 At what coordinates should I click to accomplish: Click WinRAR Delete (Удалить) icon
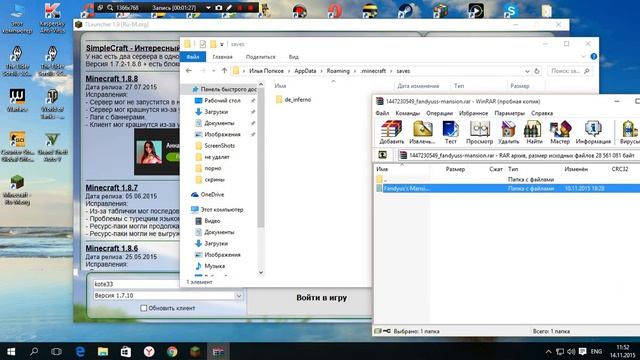(x=508, y=132)
